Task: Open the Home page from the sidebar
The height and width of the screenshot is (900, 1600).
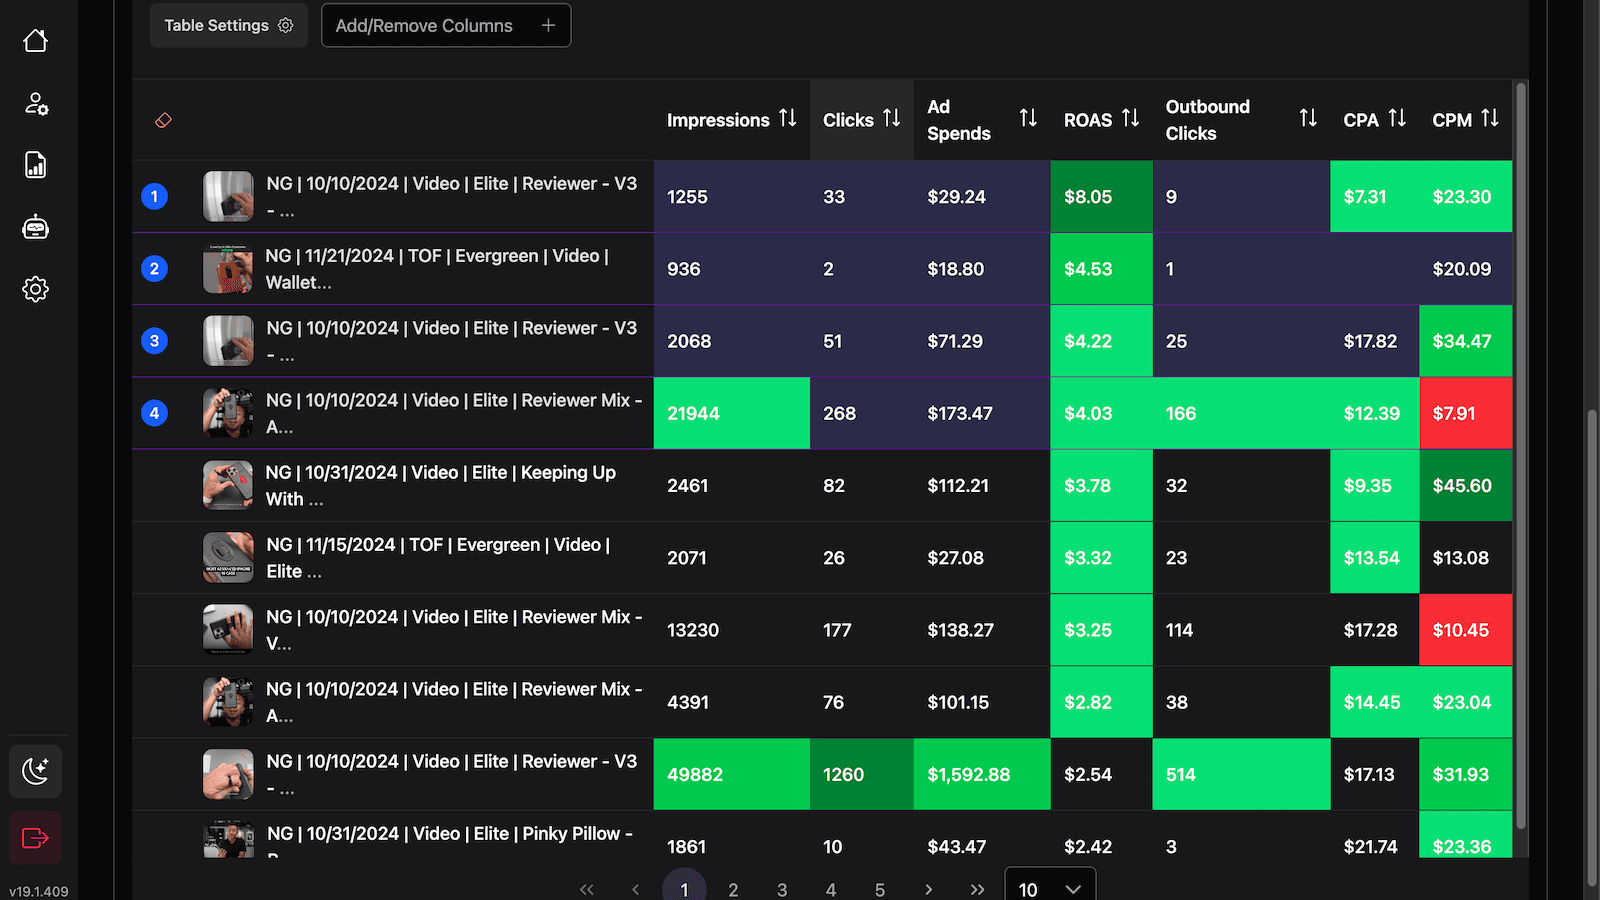Action: click(x=36, y=40)
